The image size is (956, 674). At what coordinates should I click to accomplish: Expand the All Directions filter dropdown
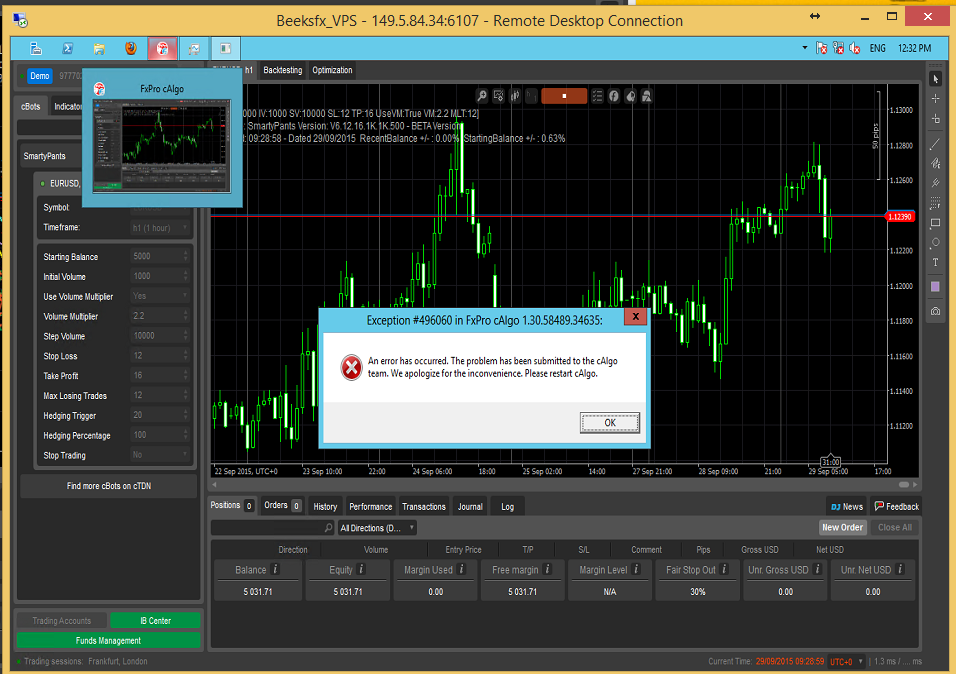pos(377,528)
